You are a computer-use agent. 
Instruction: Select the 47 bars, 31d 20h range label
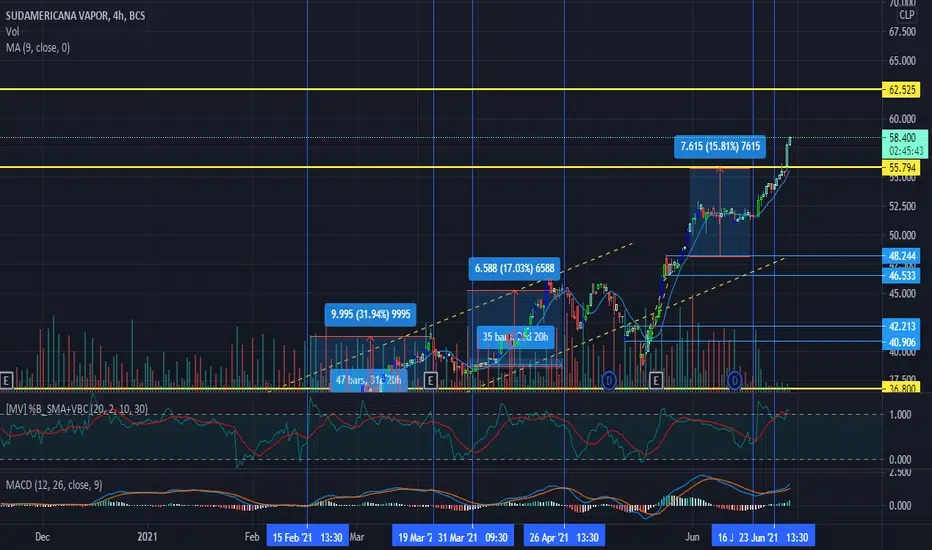[x=369, y=380]
